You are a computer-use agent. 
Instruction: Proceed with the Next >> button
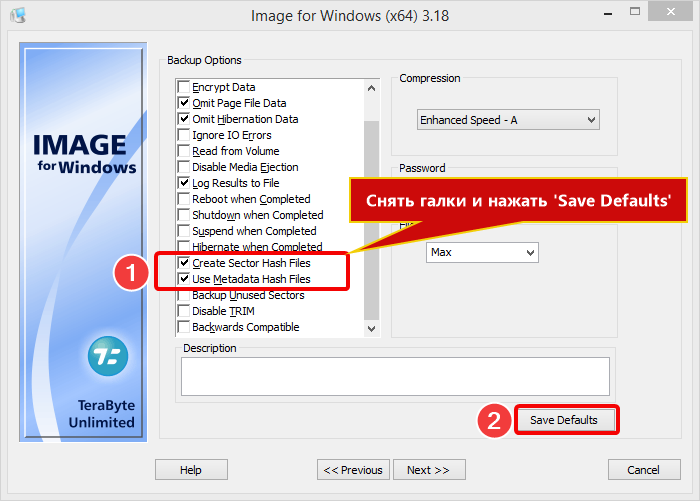click(429, 470)
